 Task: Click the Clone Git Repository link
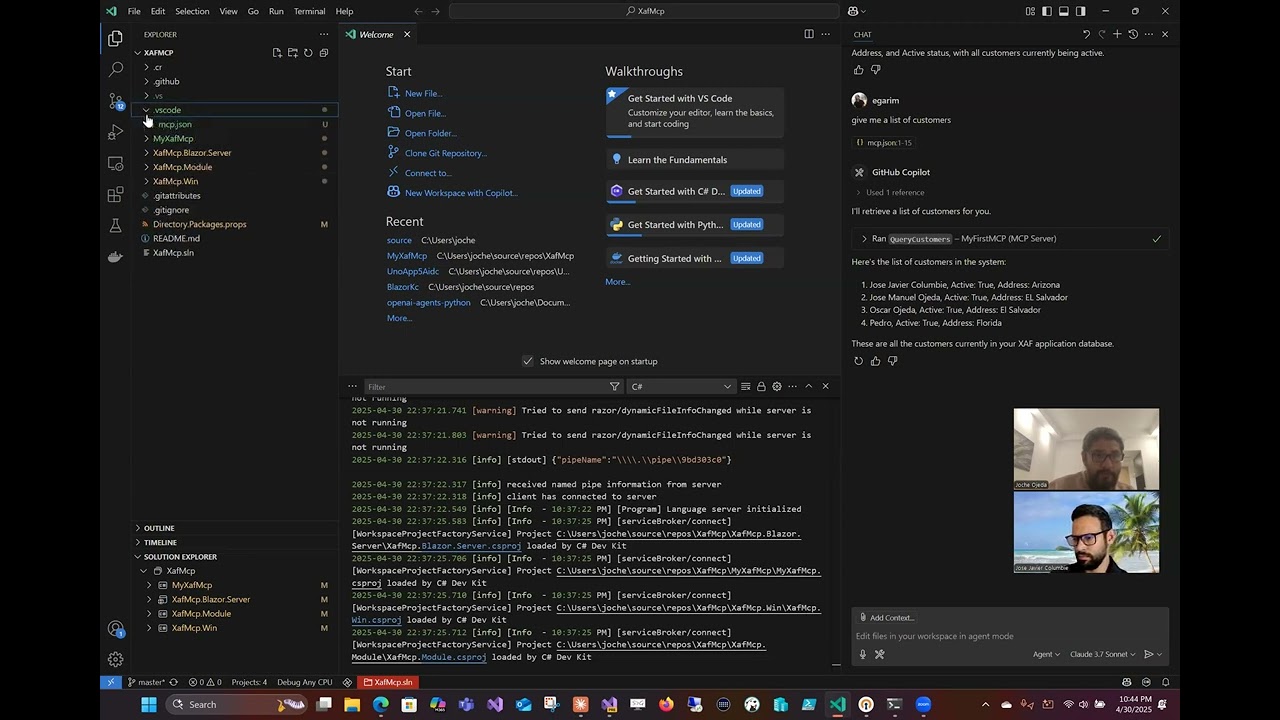point(445,153)
